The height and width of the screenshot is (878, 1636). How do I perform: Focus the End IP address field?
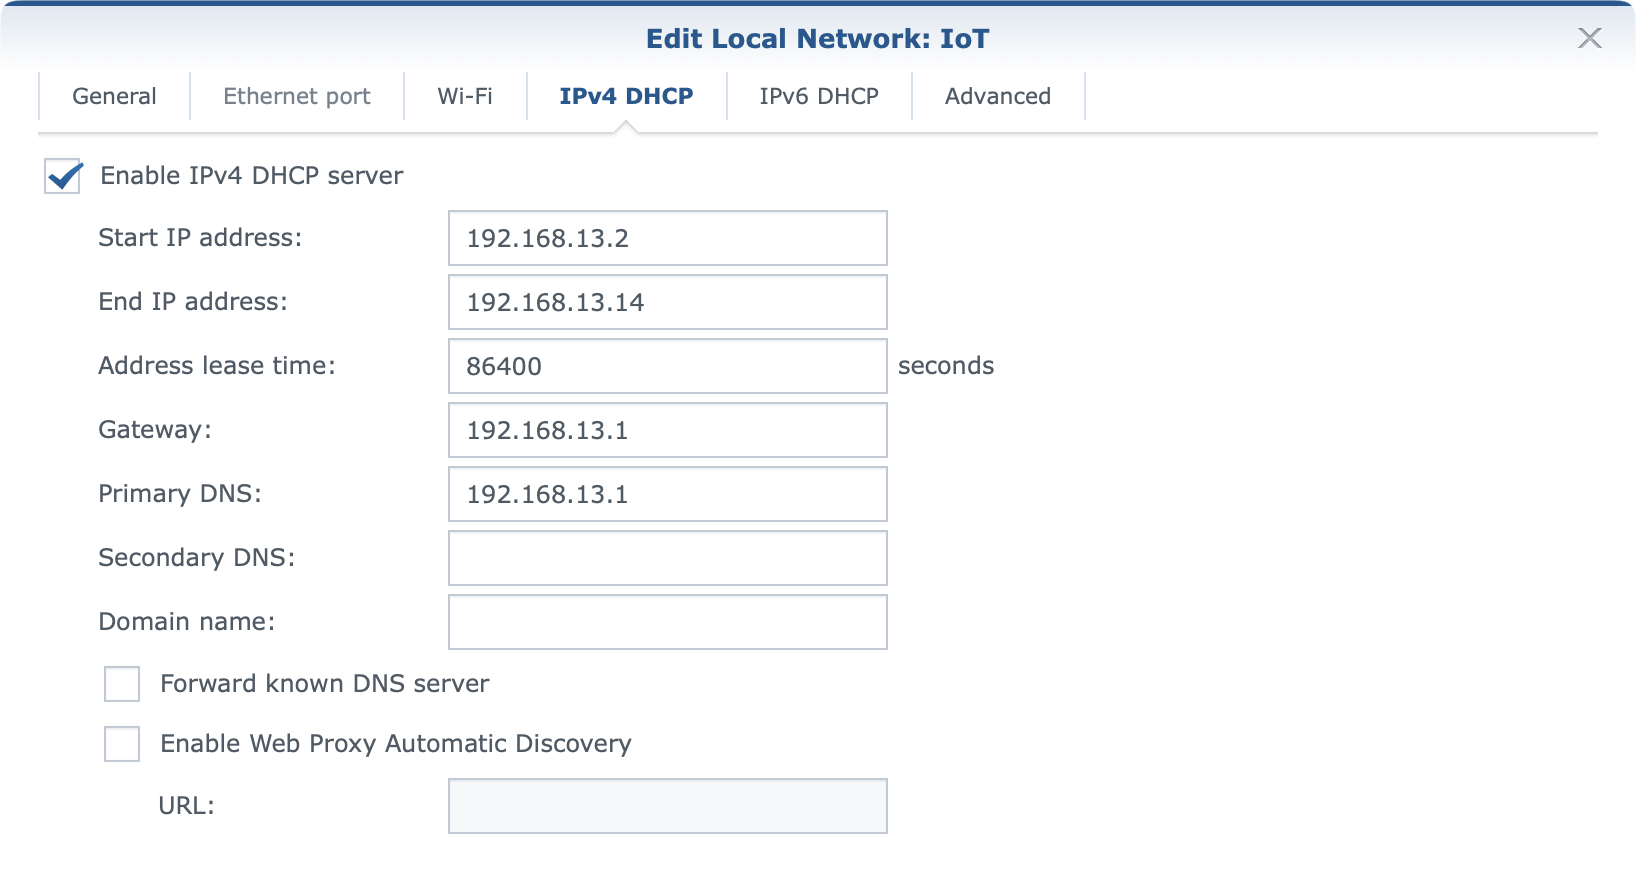pyautogui.click(x=667, y=302)
